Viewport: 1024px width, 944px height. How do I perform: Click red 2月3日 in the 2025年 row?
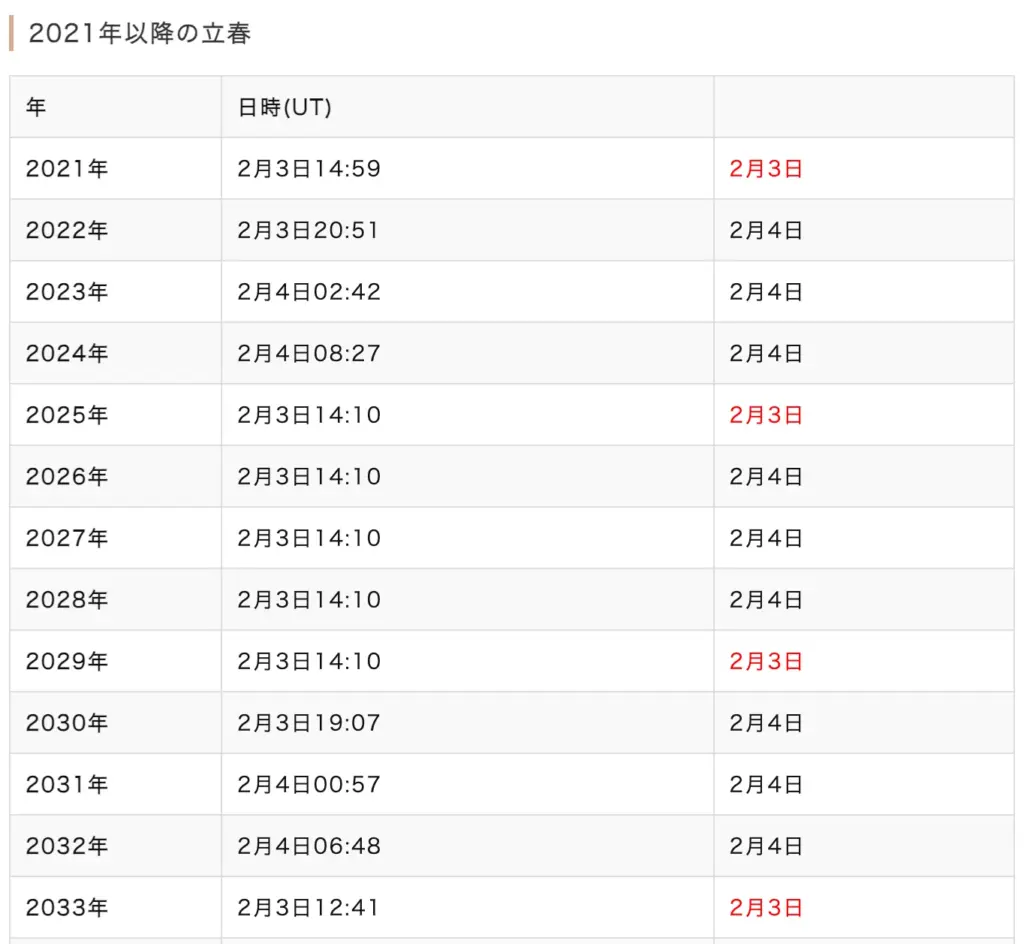coord(766,415)
